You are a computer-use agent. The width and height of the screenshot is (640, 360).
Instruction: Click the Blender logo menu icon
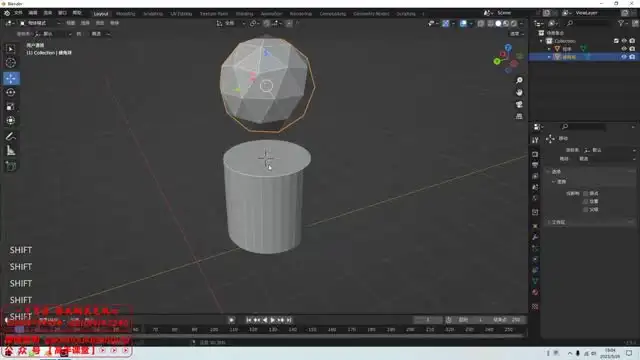pyautogui.click(x=7, y=13)
